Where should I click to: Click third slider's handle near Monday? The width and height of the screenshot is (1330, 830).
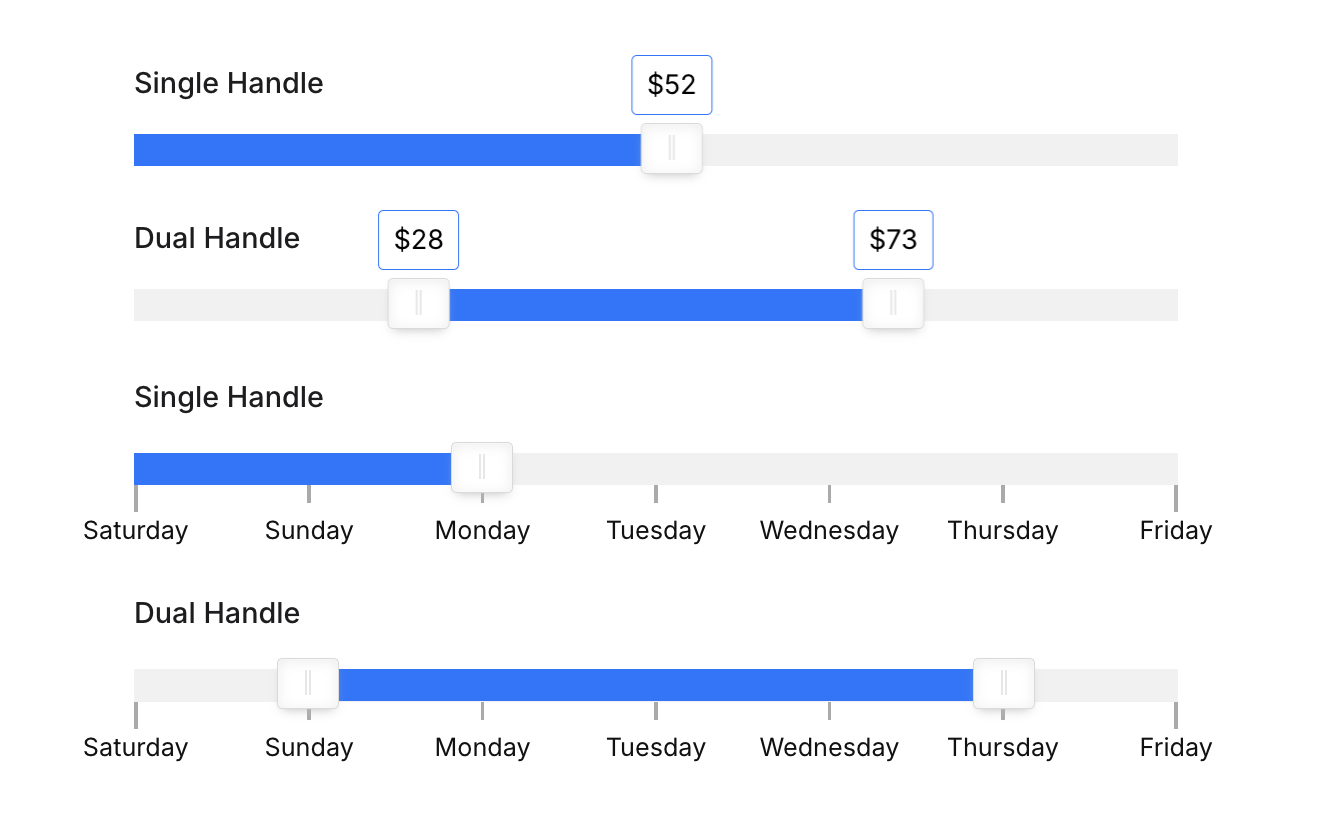(x=482, y=468)
